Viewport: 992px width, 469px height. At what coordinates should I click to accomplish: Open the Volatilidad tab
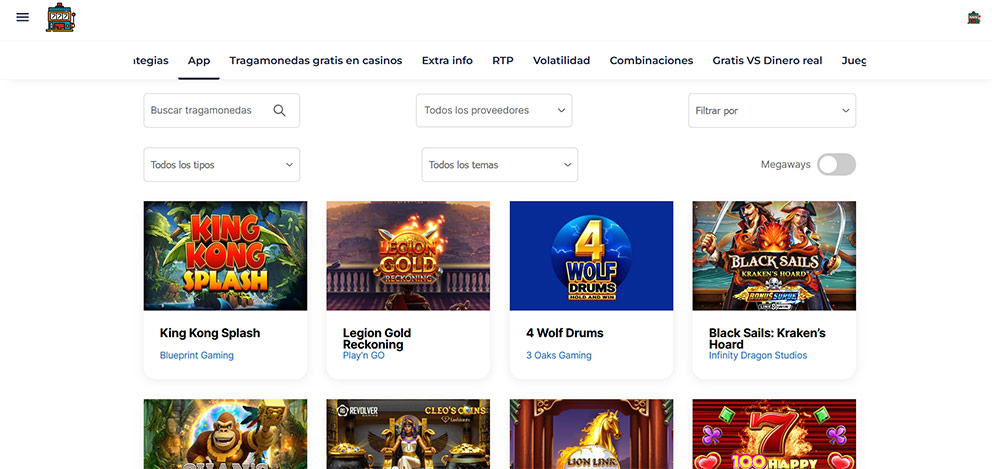click(x=561, y=61)
